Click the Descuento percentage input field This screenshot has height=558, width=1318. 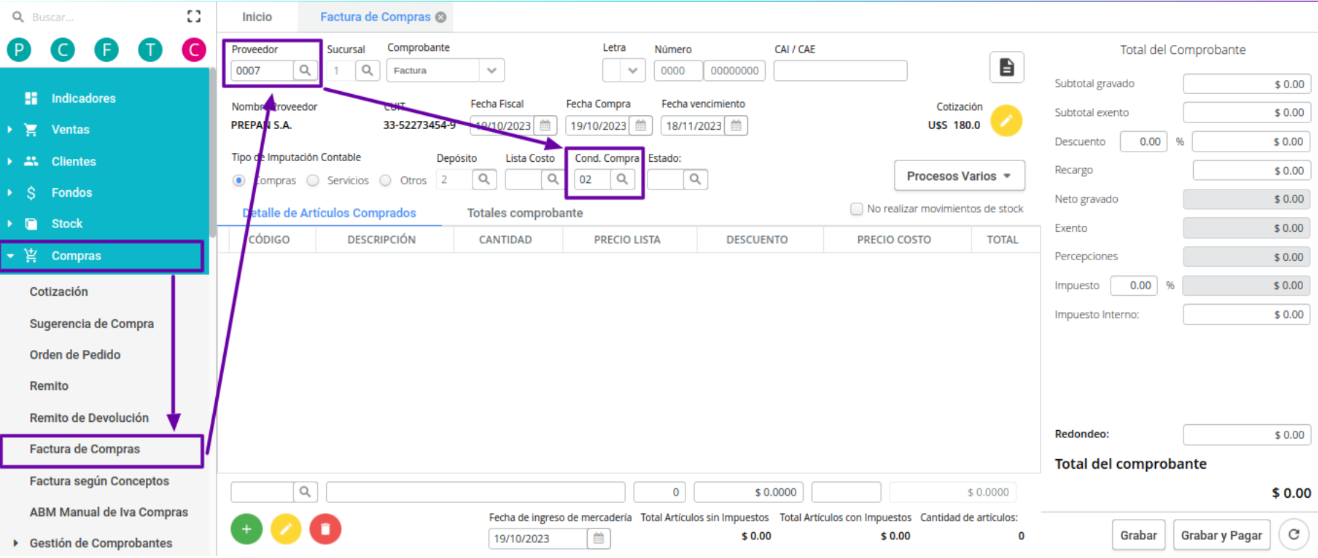pyautogui.click(x=1143, y=142)
